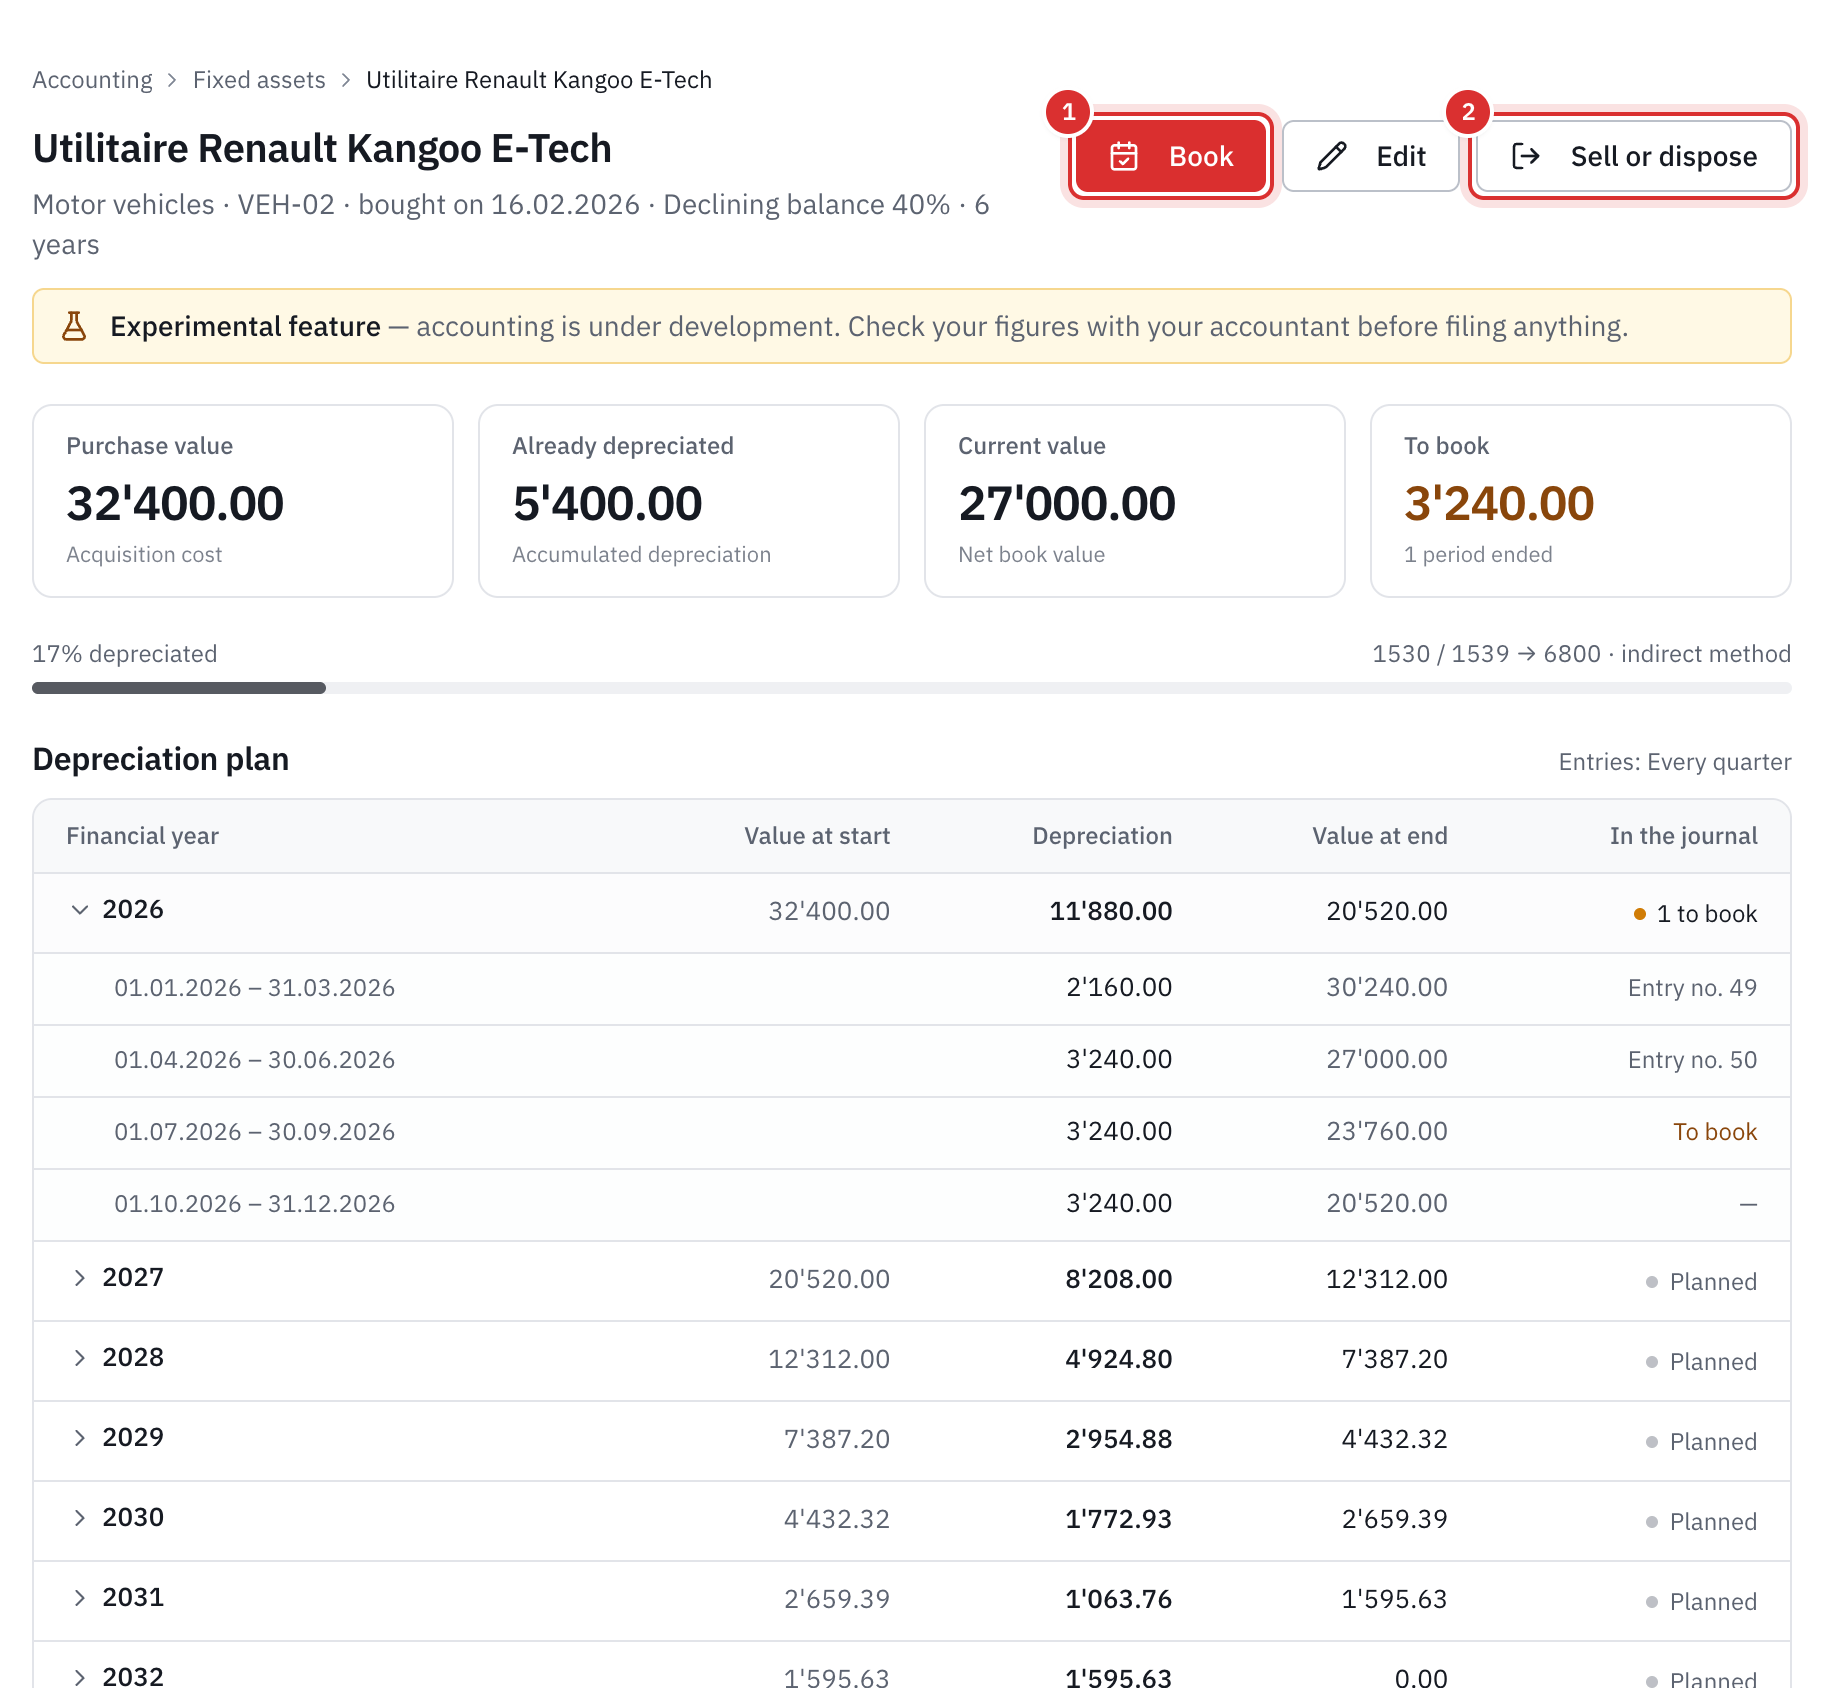Open journal Entry no. 50
1824x1688 pixels.
click(x=1692, y=1060)
